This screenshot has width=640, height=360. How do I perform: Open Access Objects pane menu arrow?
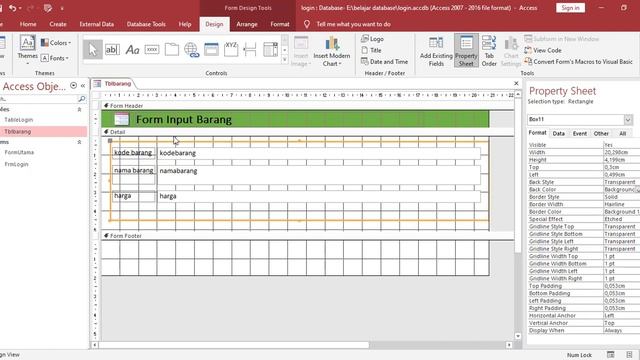click(73, 86)
